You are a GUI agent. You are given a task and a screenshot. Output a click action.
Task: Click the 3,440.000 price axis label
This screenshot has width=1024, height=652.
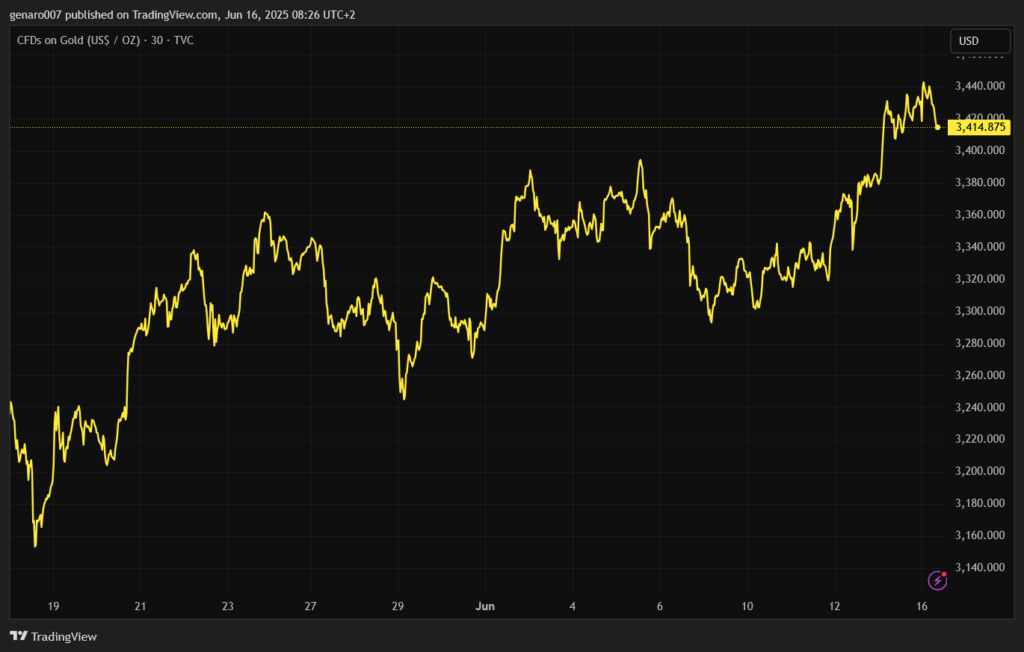pyautogui.click(x=980, y=87)
